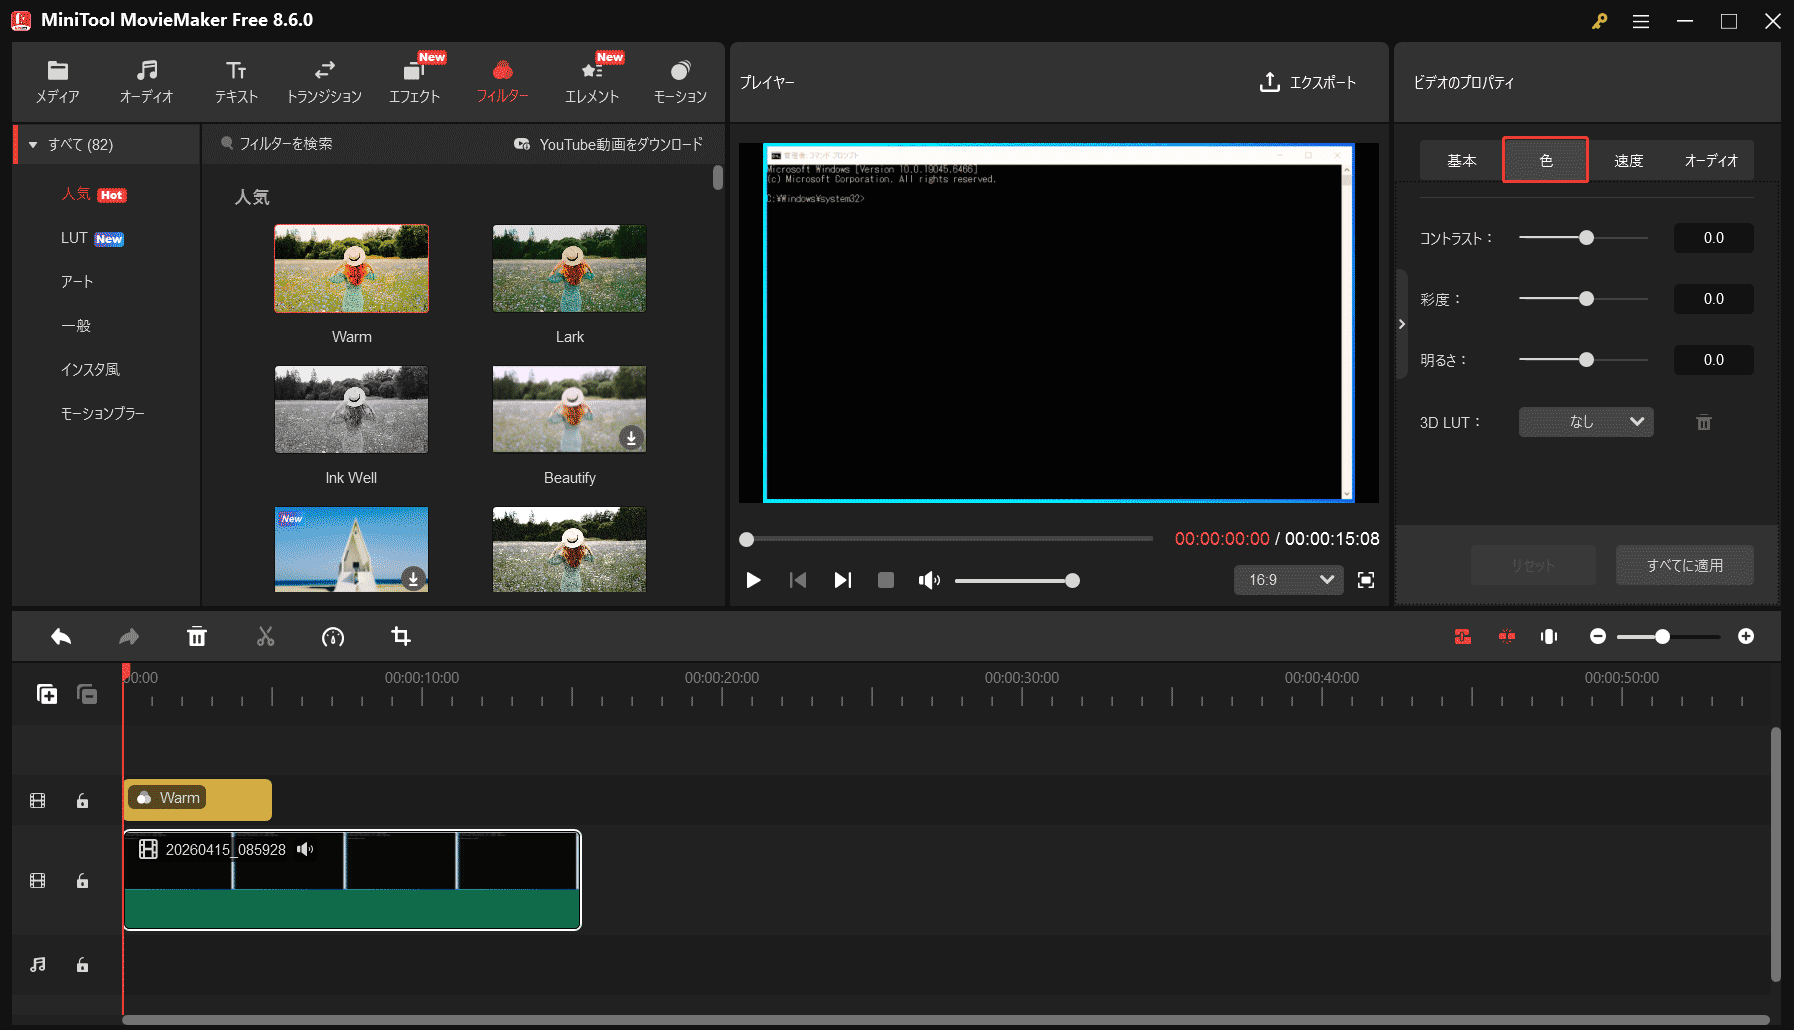The width and height of the screenshot is (1794, 1030).
Task: Open the エレメント panel
Action: [x=592, y=80]
